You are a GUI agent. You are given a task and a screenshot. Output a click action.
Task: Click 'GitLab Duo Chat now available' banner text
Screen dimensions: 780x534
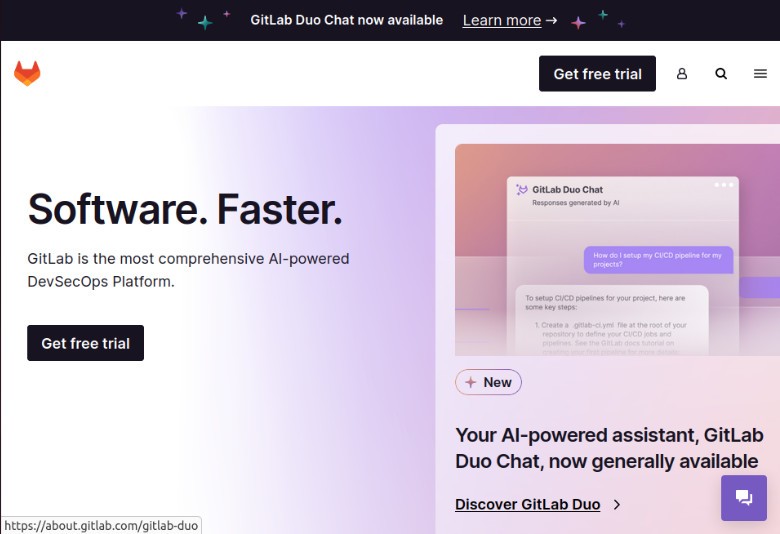click(346, 20)
